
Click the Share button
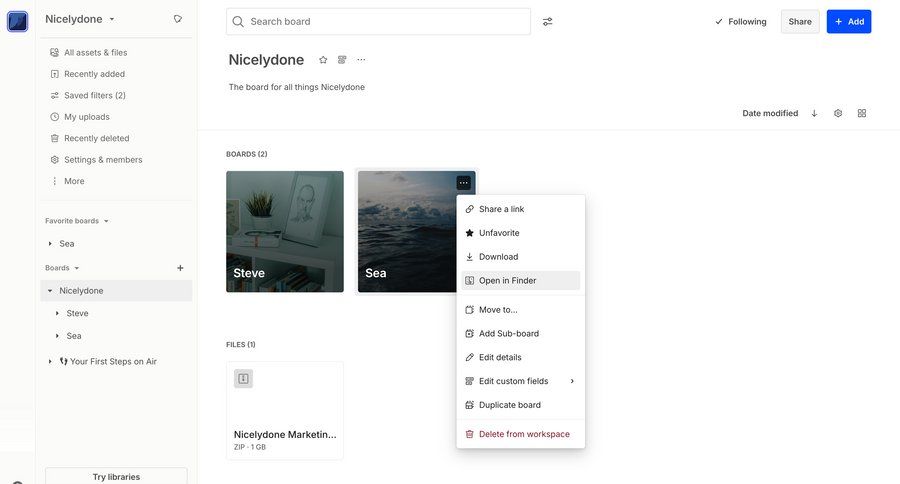click(x=800, y=21)
